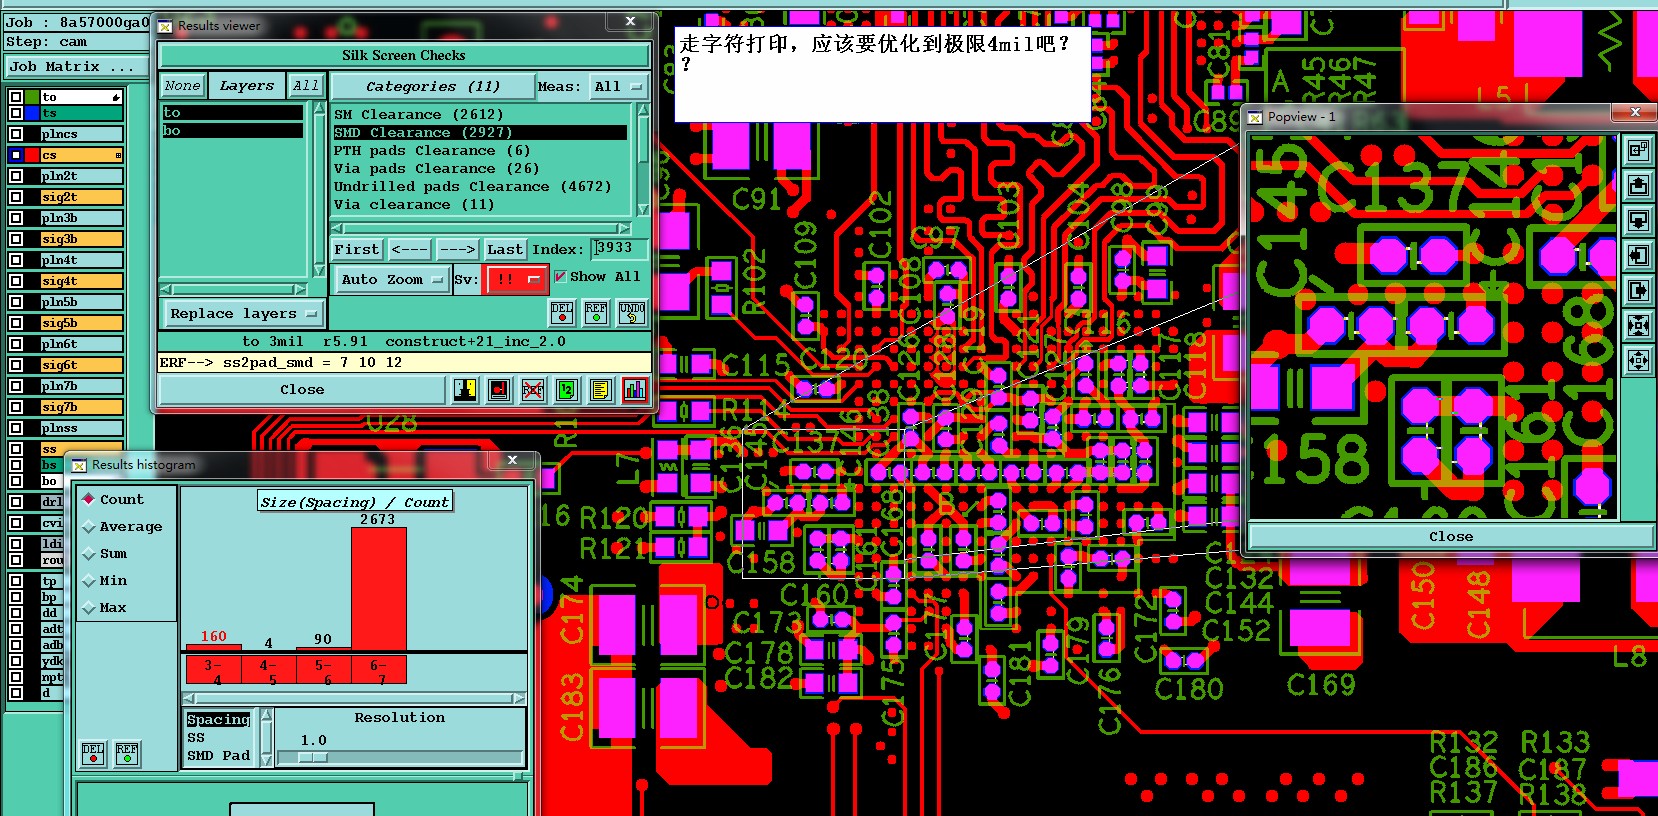Toggle visibility checkbox of layer 'to'

pyautogui.click(x=16, y=97)
